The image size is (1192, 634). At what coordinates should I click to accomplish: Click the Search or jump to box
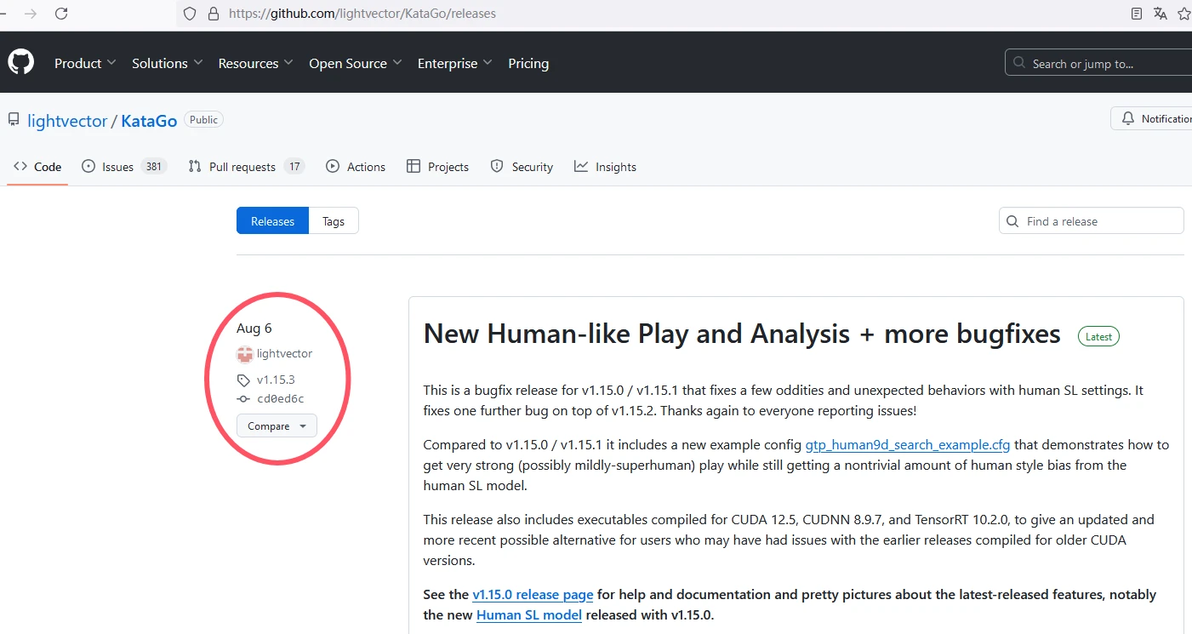[x=1096, y=63]
